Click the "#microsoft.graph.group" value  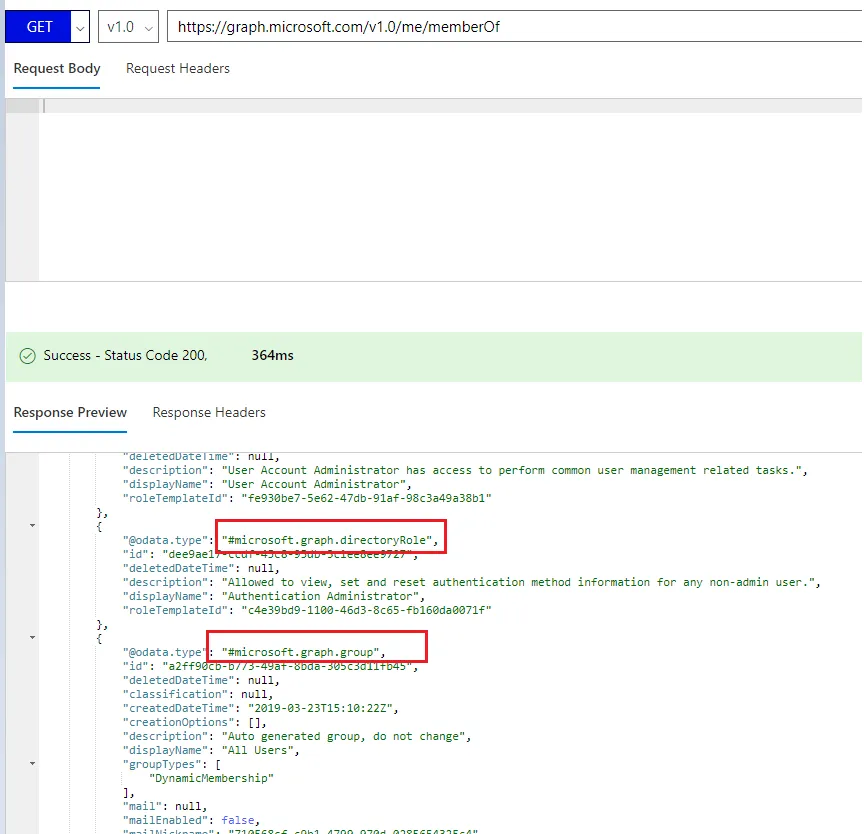pos(300,652)
